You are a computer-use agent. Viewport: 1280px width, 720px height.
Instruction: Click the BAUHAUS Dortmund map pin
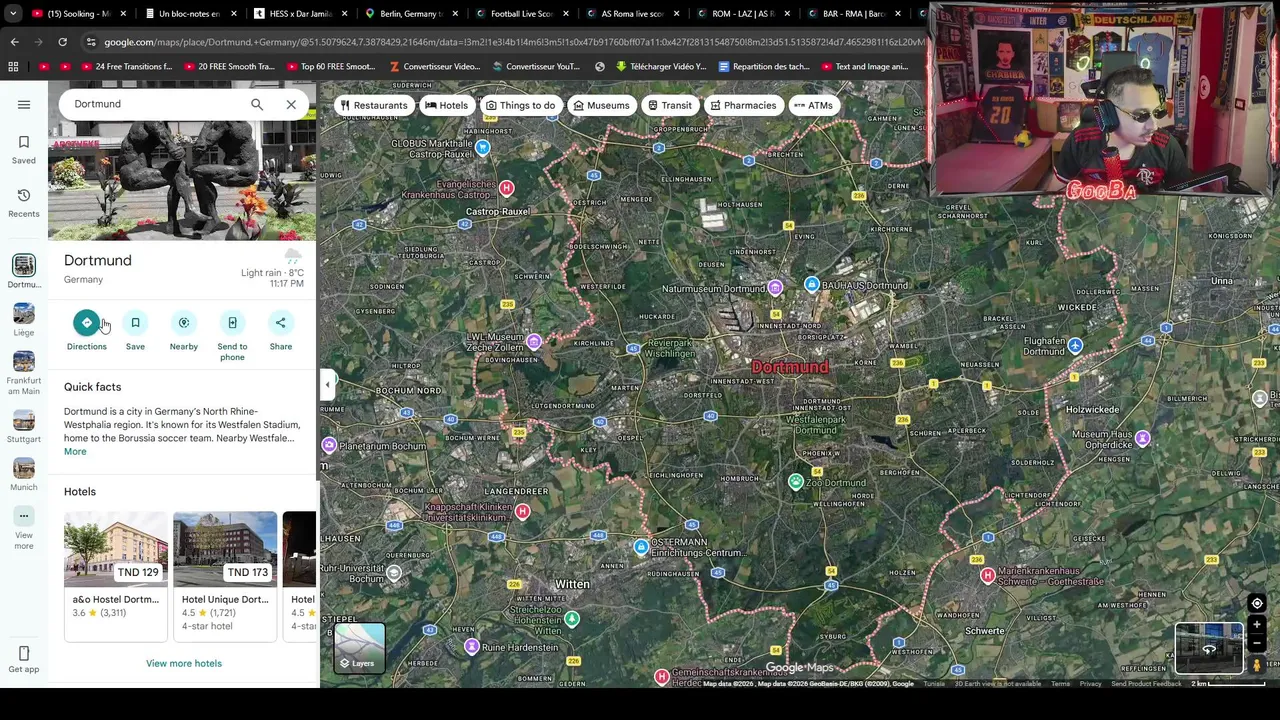(812, 286)
